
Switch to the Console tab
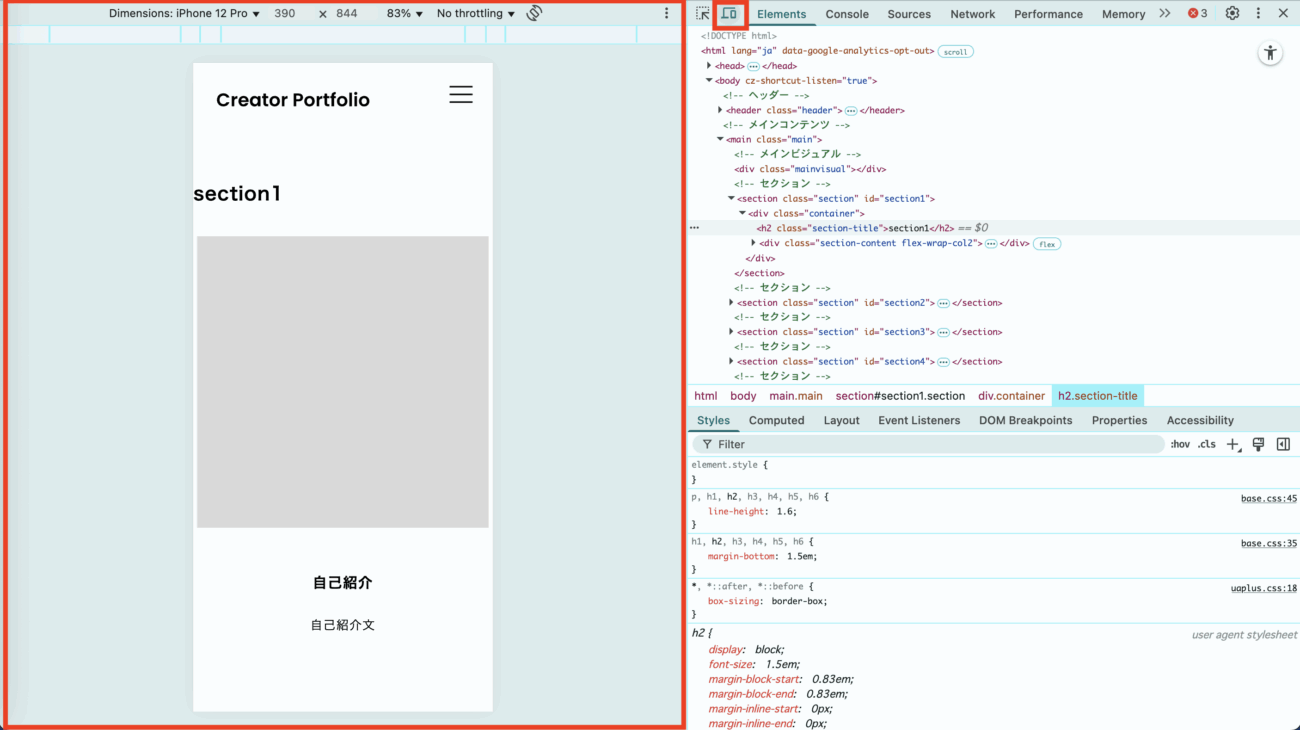[846, 14]
